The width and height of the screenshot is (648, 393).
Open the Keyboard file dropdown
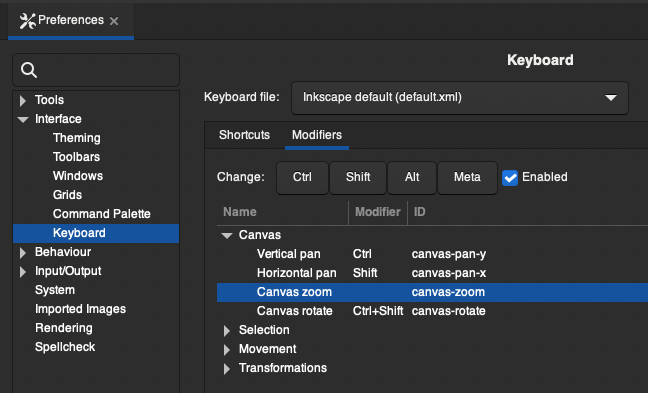[460, 98]
